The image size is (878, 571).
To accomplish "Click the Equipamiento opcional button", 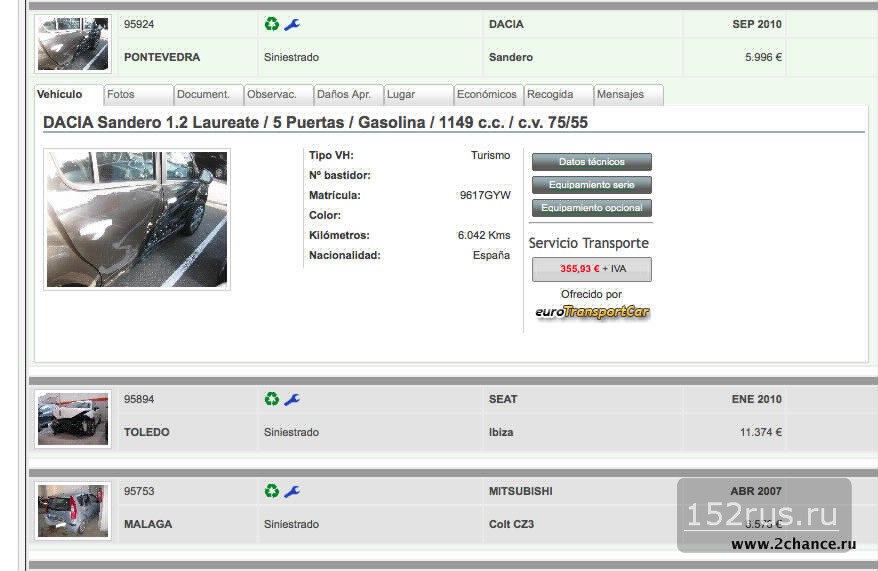I will [591, 208].
